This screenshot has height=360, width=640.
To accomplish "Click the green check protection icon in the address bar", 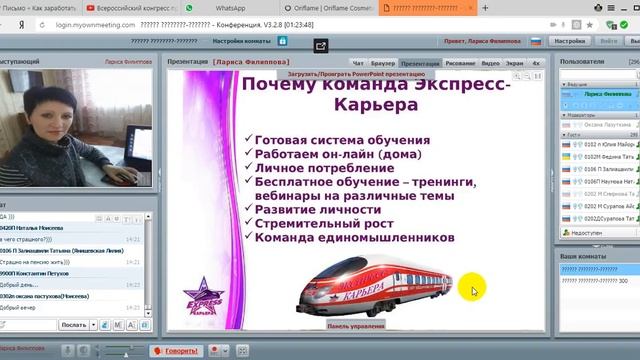I will (624, 25).
